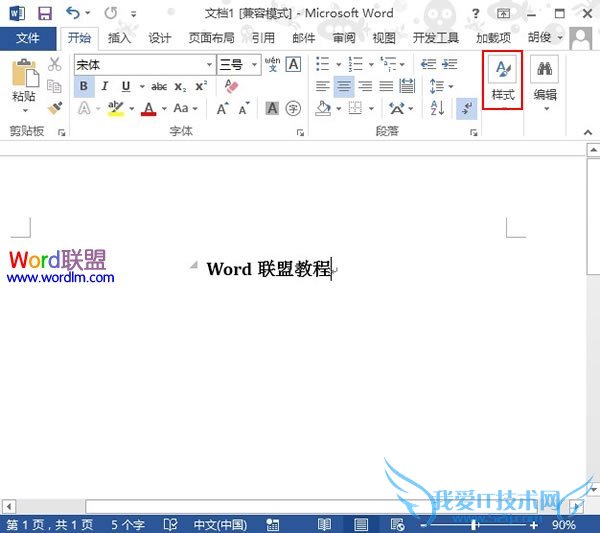Image resolution: width=600 pixels, height=533 pixels.
Task: Open Word Help question mark
Action: point(475,14)
